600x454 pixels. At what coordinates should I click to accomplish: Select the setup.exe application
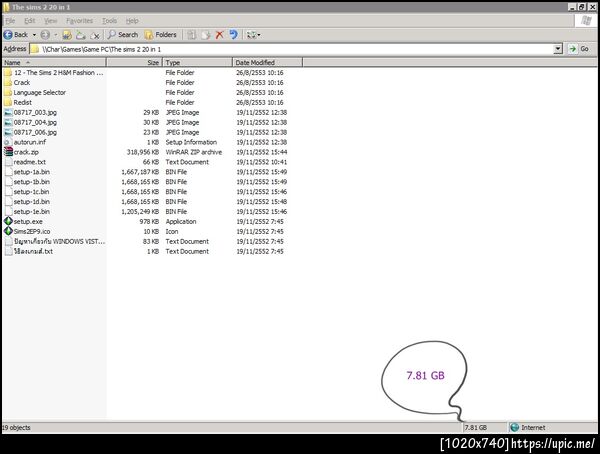click(x=23, y=221)
